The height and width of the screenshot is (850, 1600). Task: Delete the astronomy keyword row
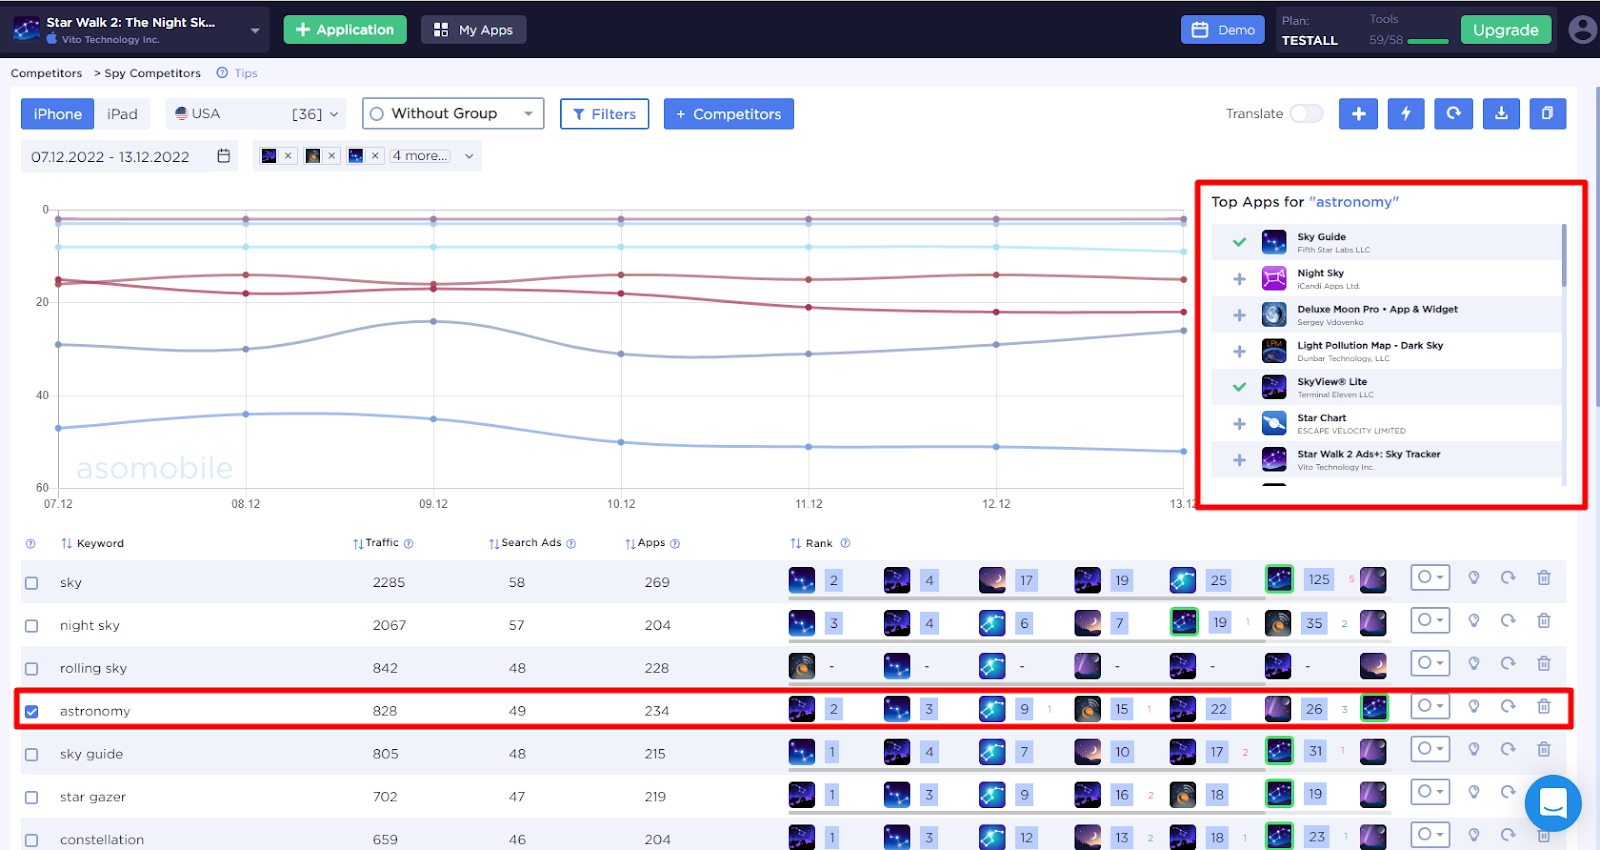1544,707
